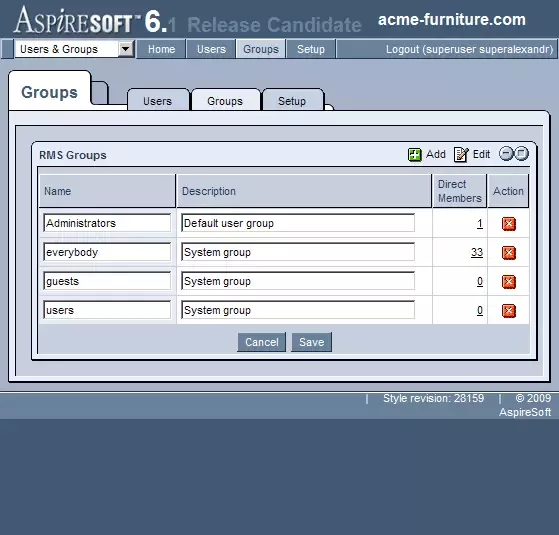Open Users in the top navigation bar

211,49
